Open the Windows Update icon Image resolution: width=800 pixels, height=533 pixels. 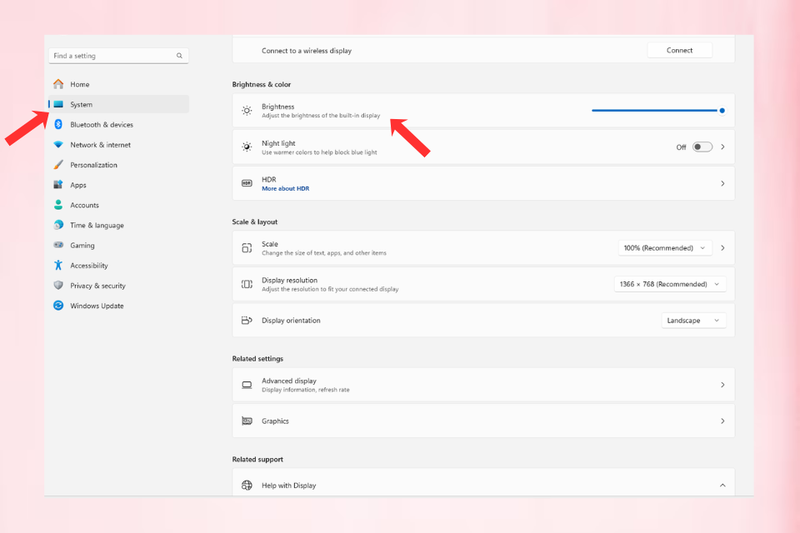[x=58, y=306]
